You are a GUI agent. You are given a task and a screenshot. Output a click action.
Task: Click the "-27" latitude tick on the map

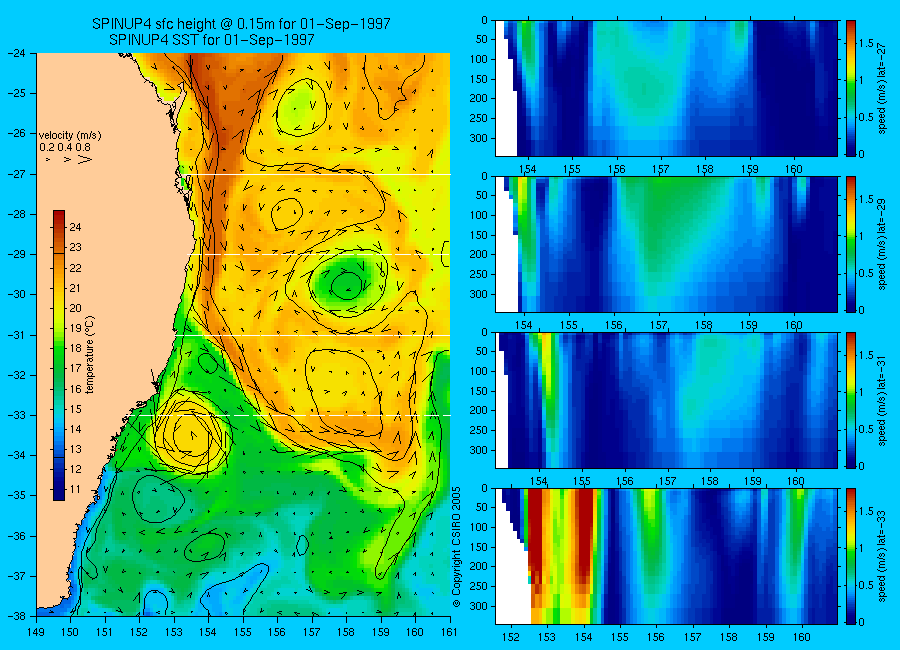[x=16, y=174]
